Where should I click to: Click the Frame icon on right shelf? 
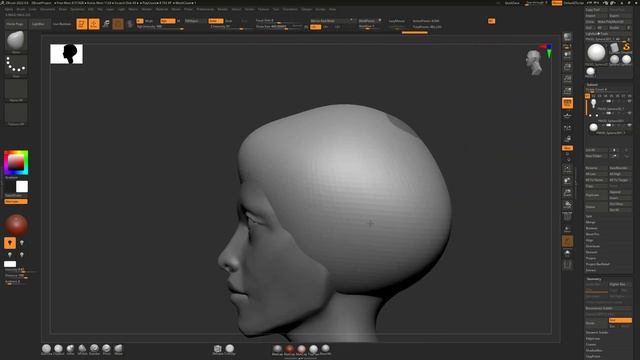[x=567, y=169]
